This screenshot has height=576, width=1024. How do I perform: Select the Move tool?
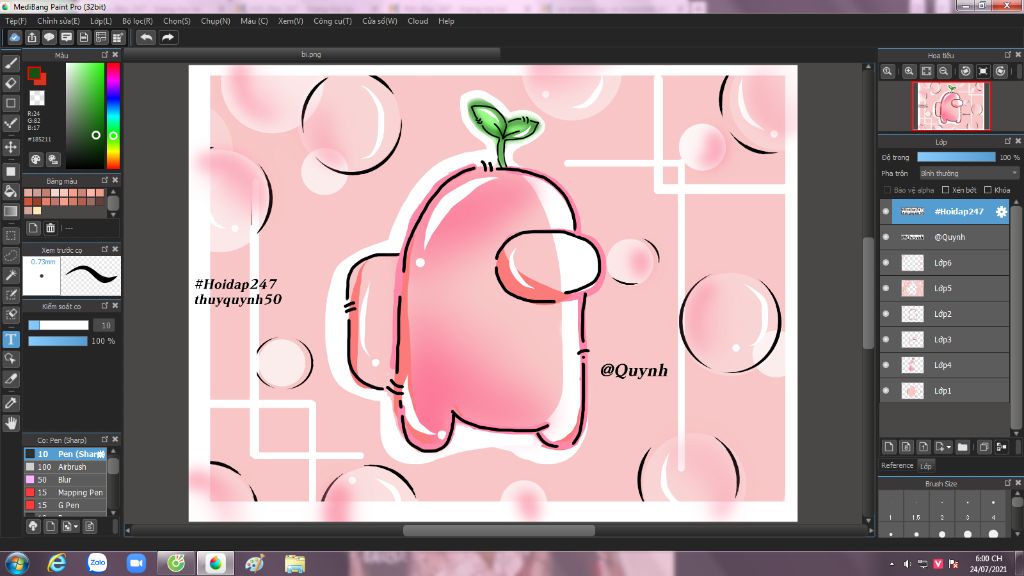click(10, 147)
